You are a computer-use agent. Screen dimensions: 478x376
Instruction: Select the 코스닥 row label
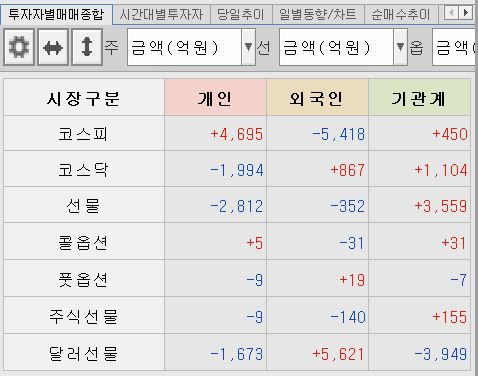point(83,170)
